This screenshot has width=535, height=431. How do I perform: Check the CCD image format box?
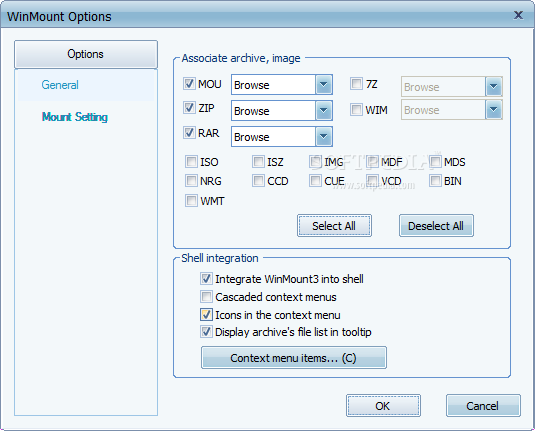[x=258, y=181]
